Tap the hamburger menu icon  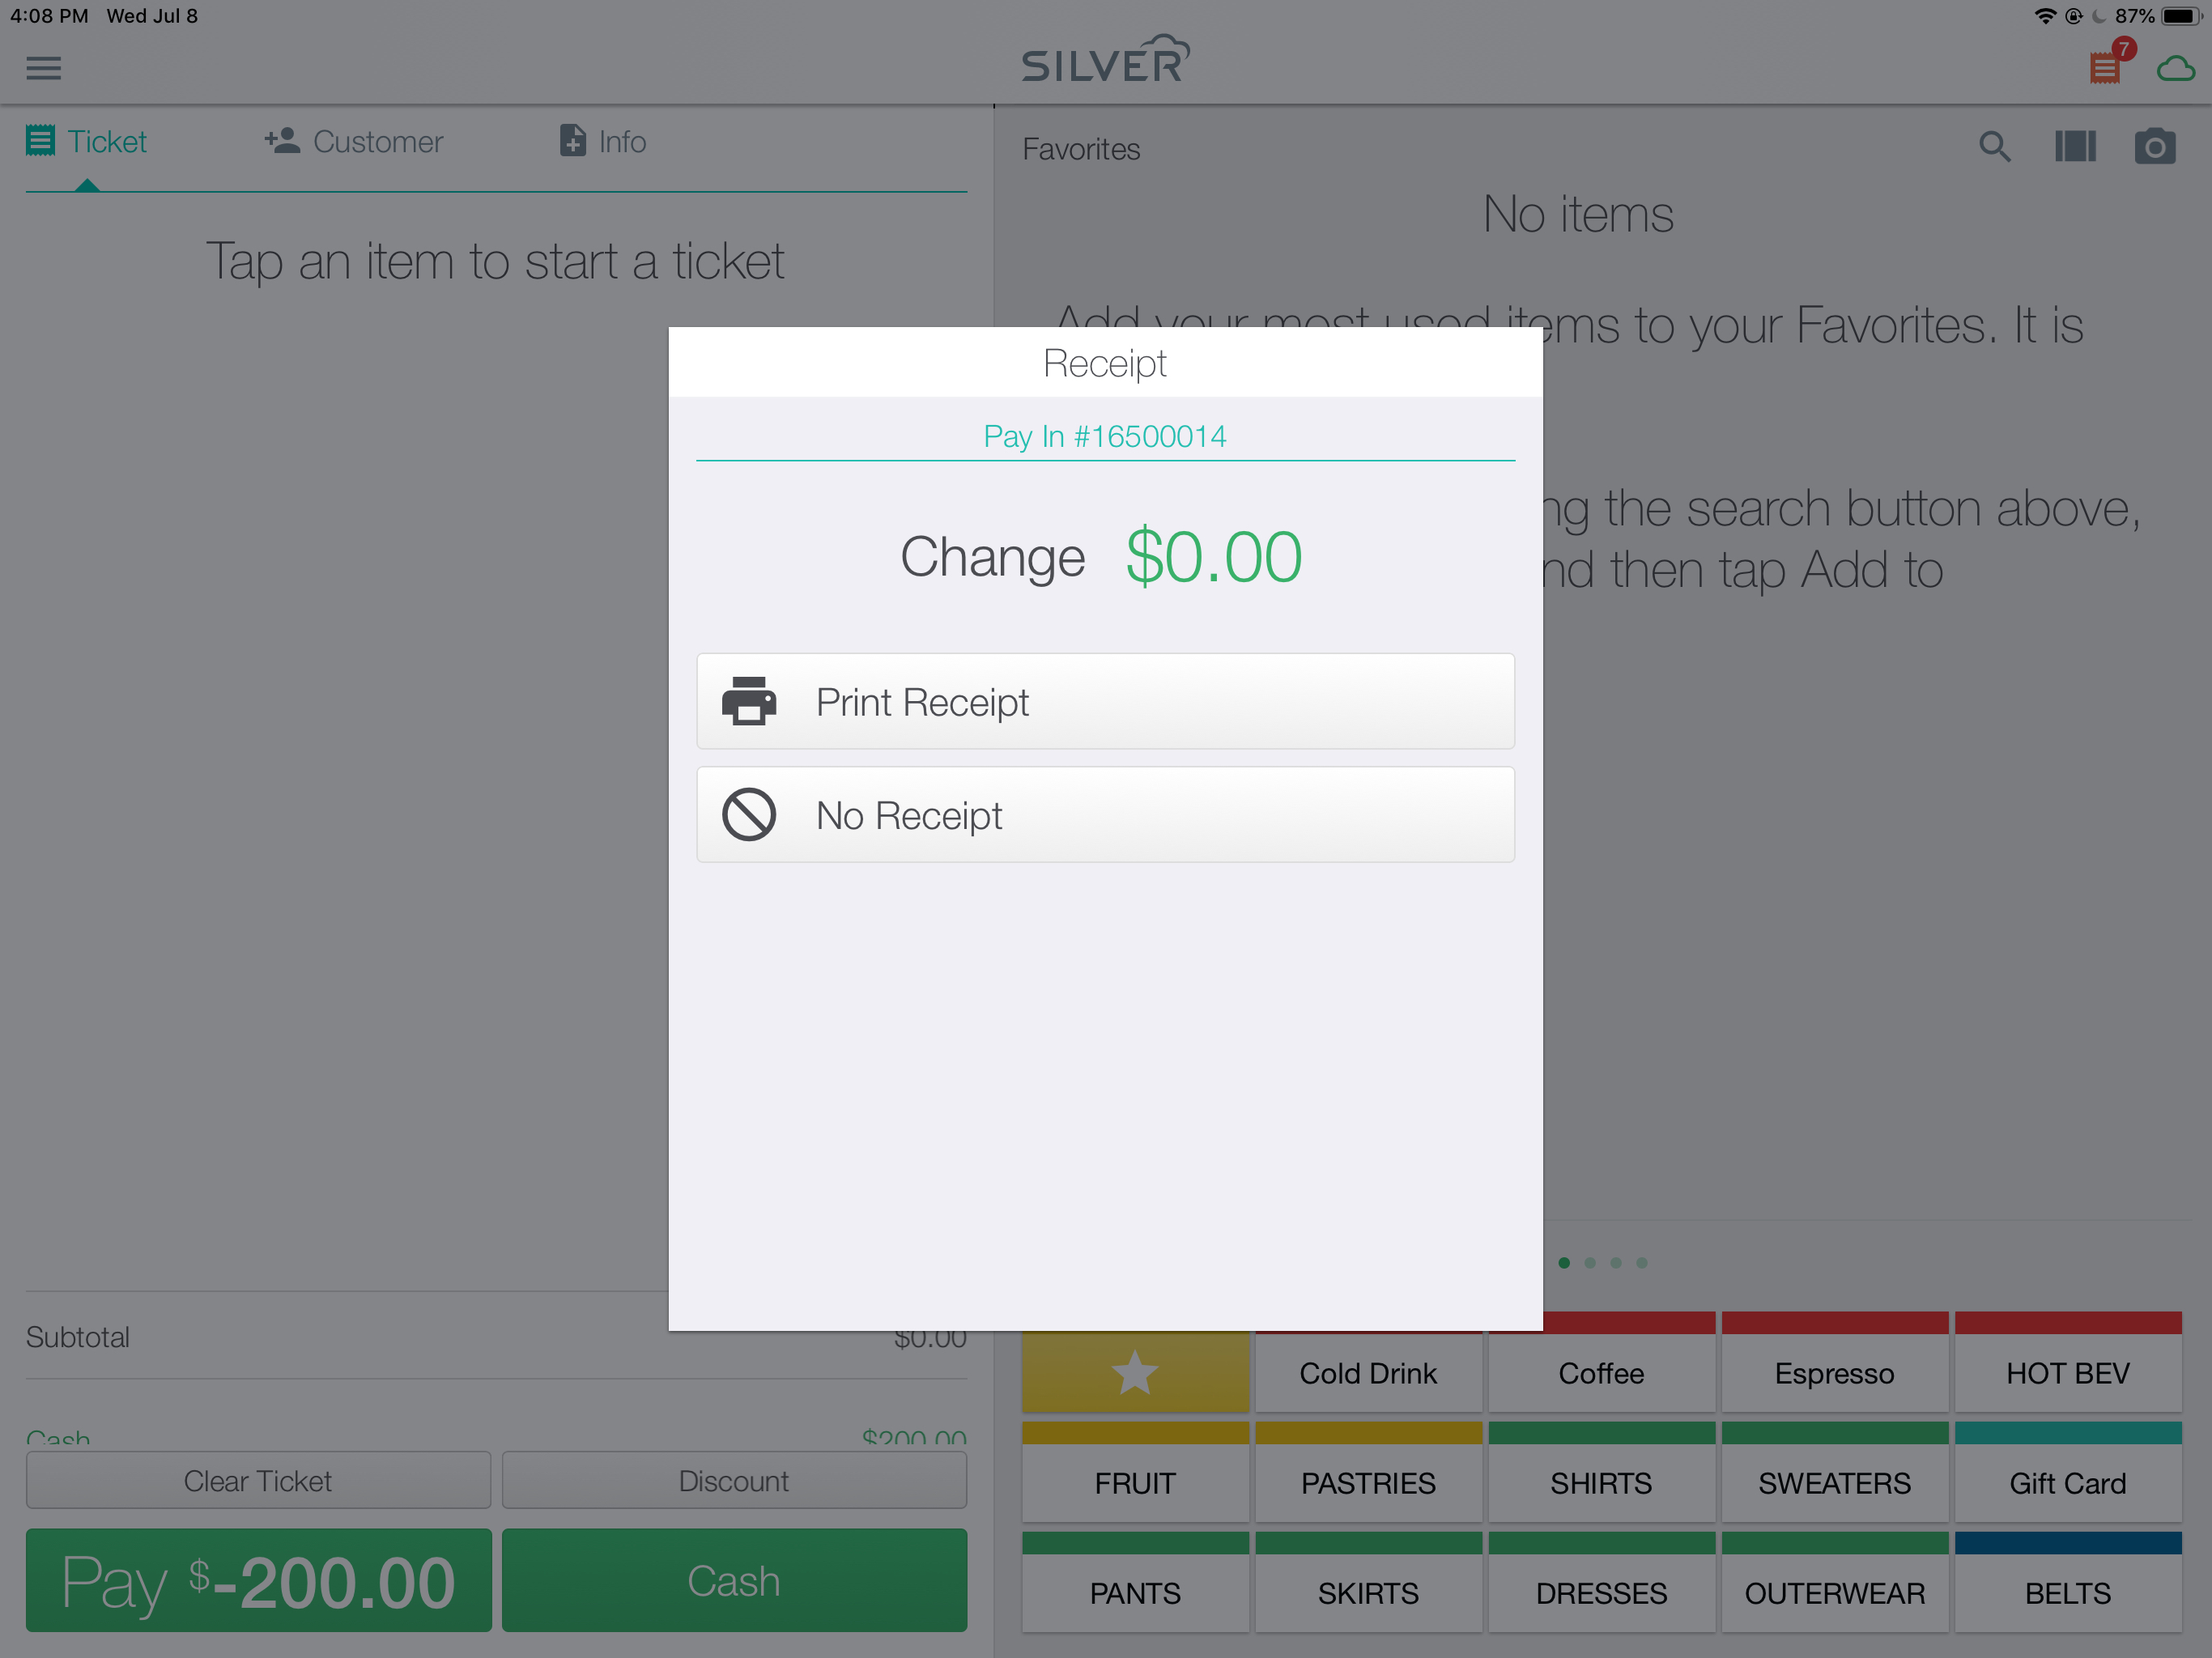coord(44,66)
